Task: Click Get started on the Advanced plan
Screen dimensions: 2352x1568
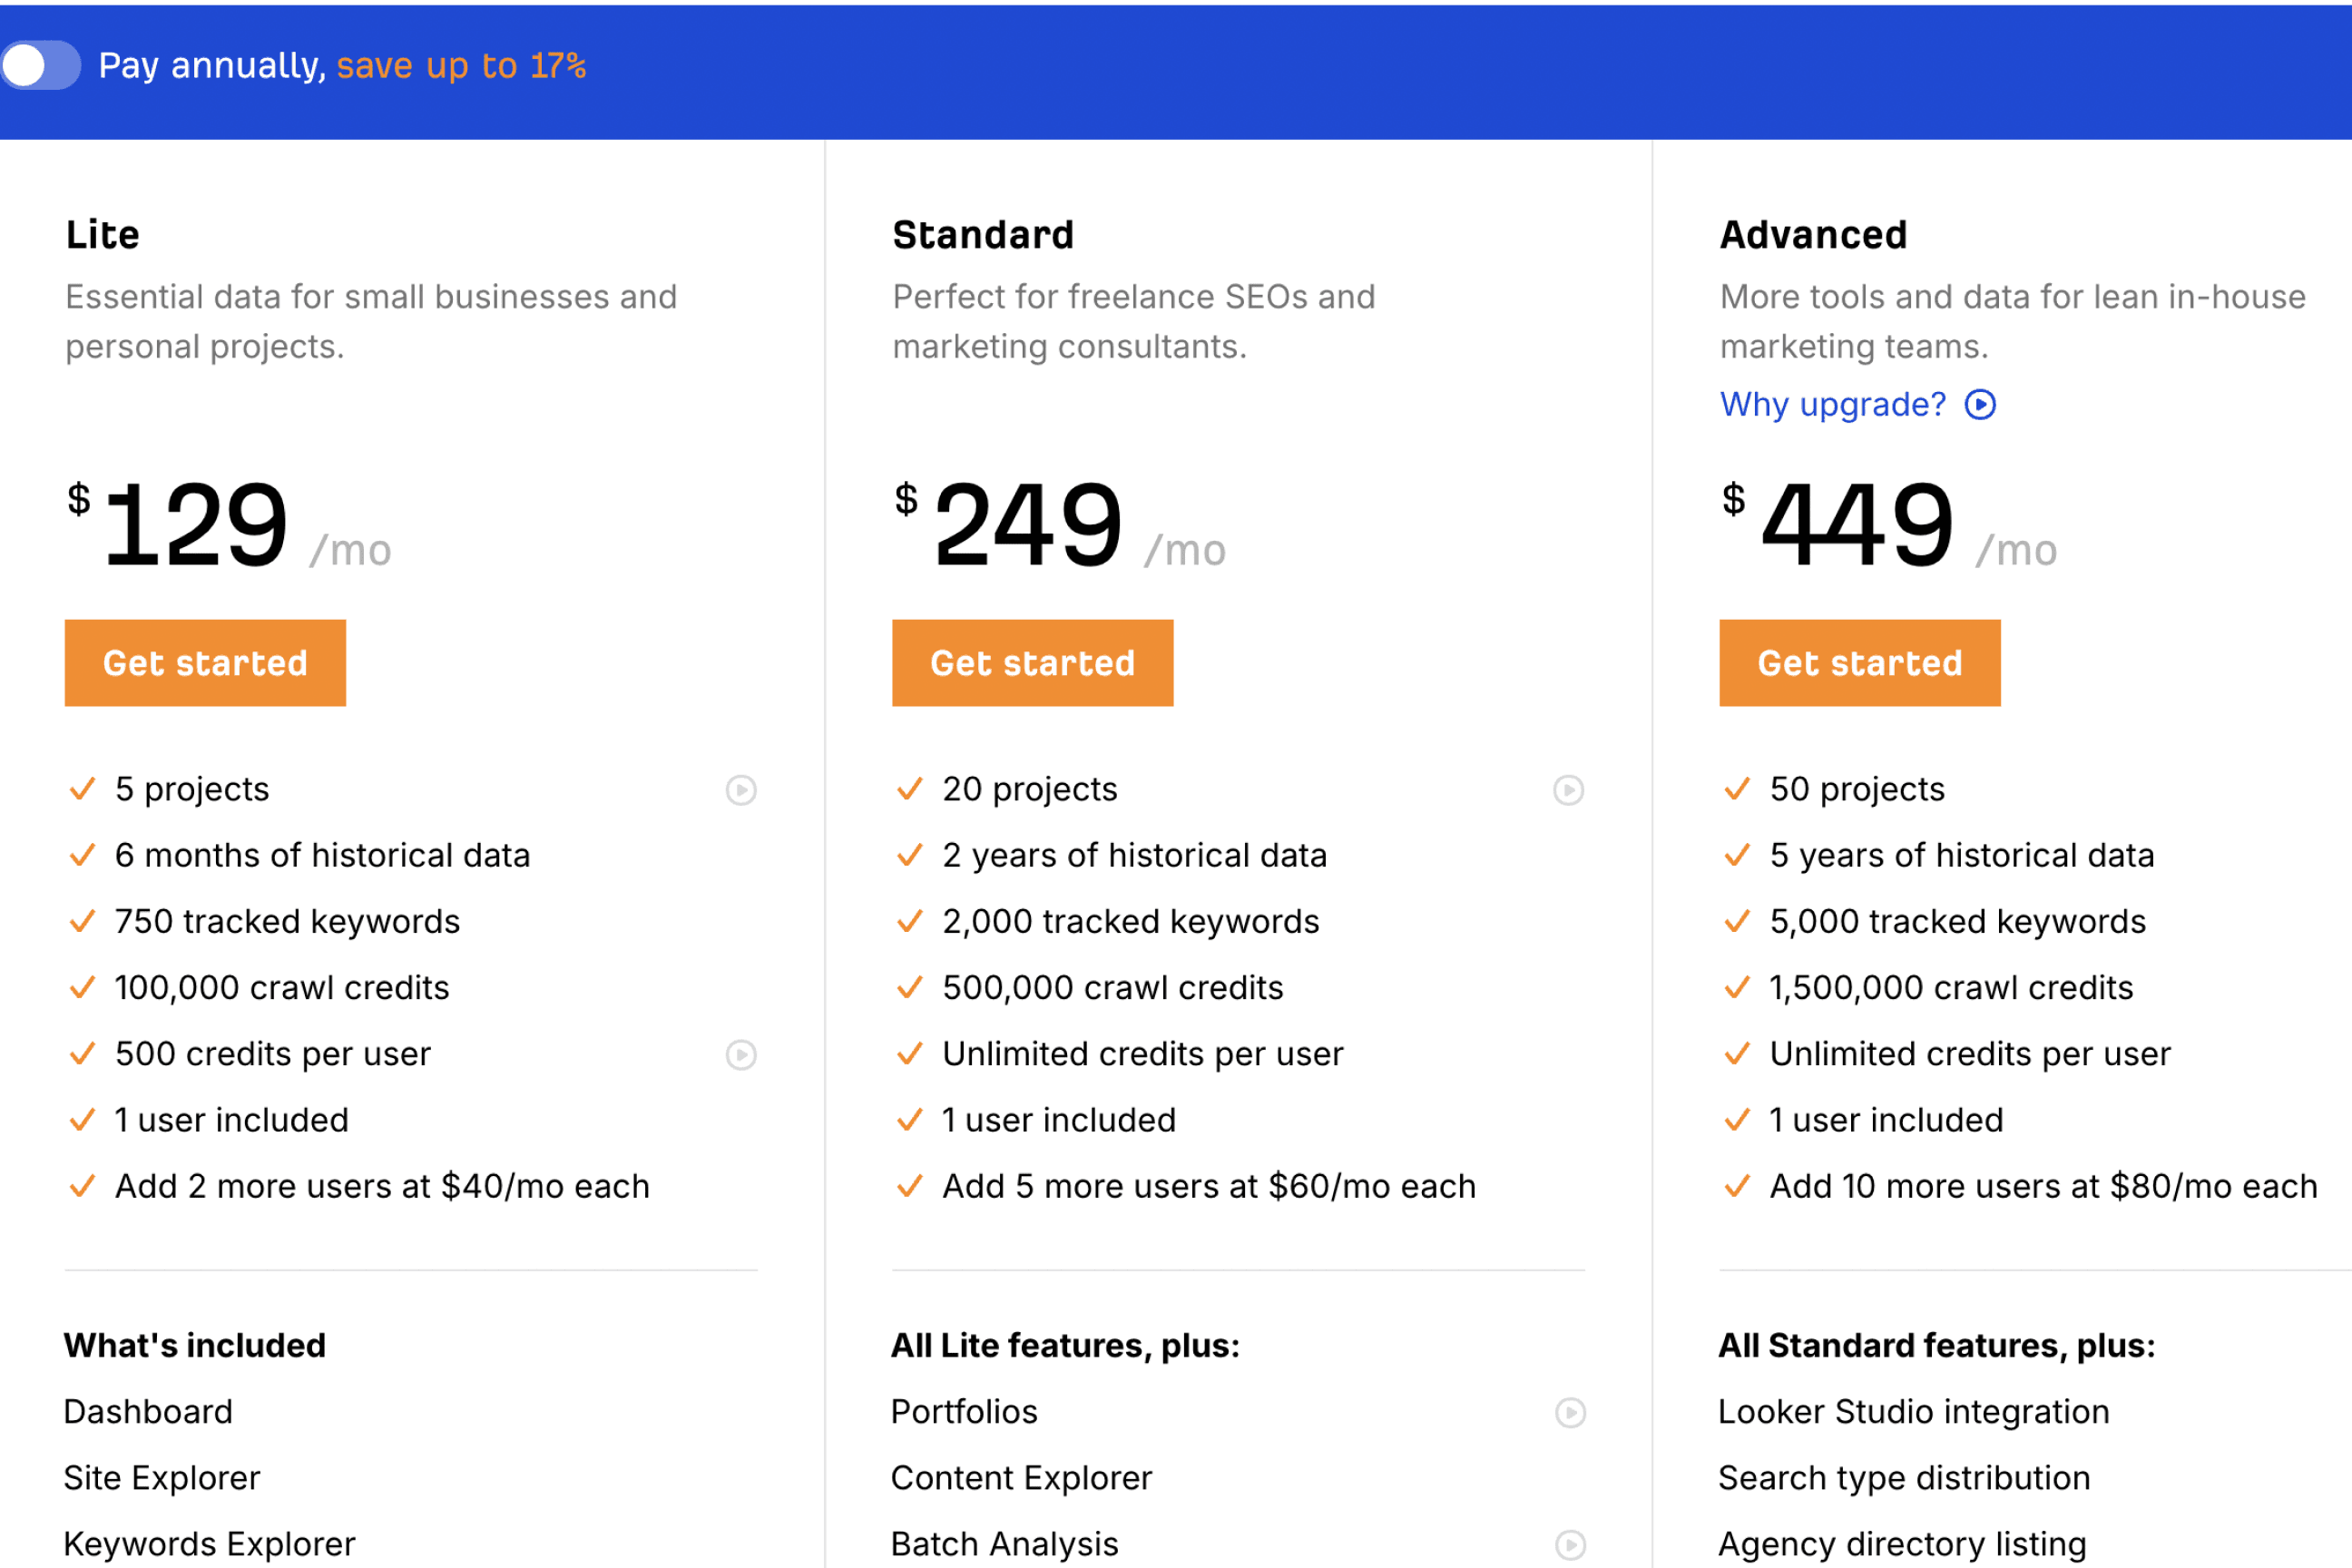Action: [1859, 662]
